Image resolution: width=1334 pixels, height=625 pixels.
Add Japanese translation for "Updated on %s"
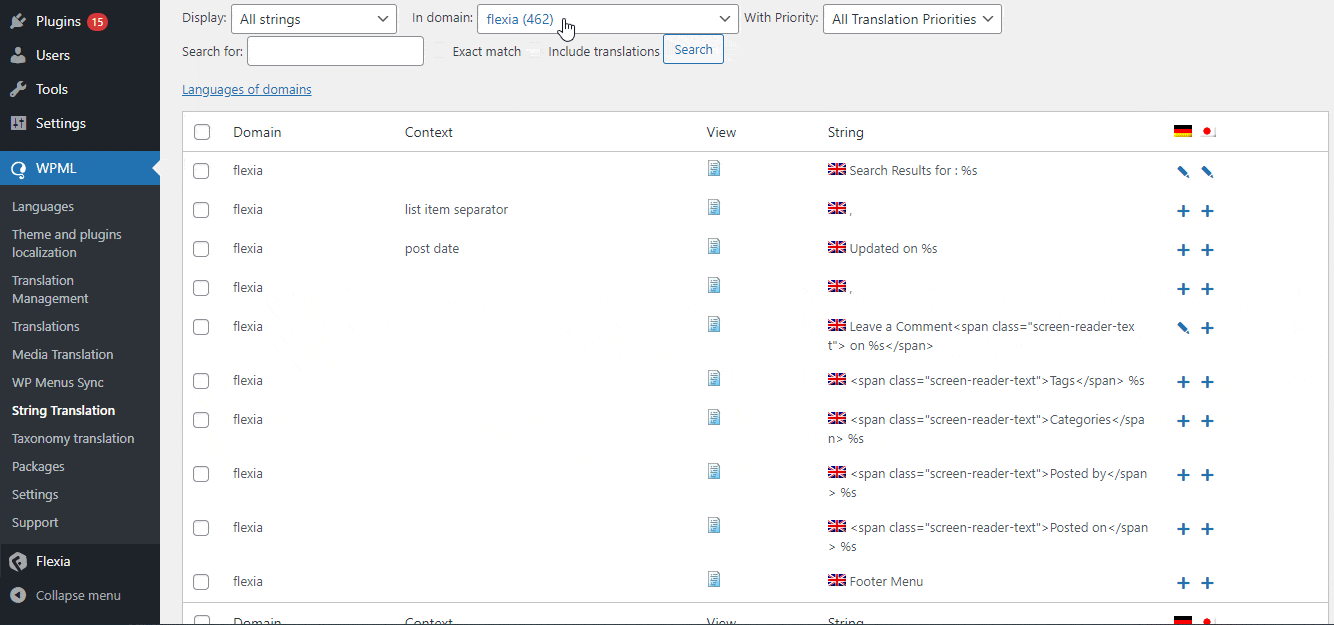[1207, 250]
